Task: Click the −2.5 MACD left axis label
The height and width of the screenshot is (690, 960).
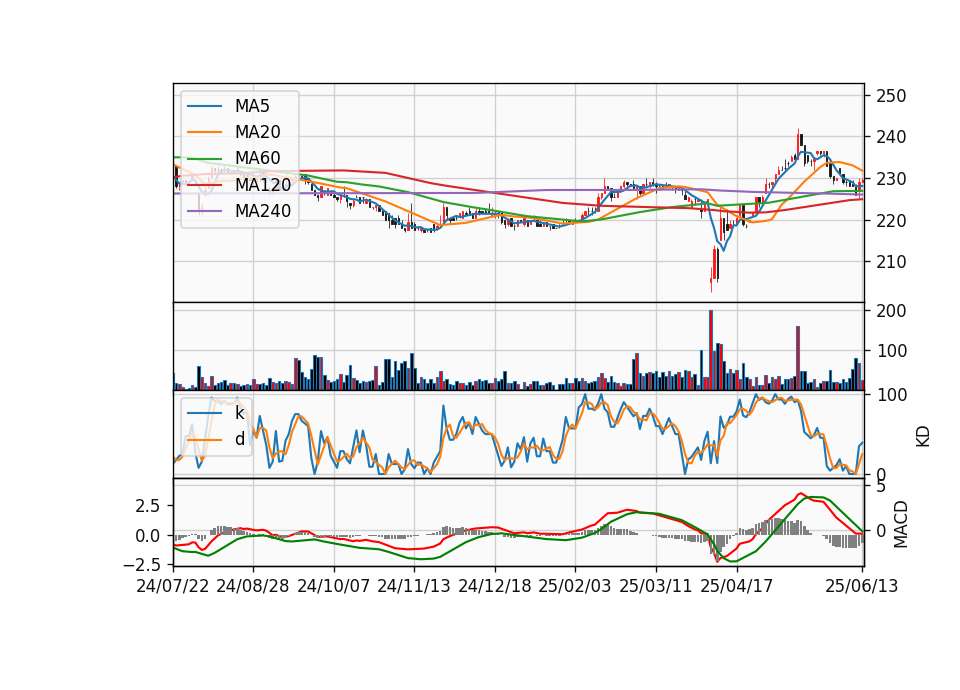Action: click(142, 564)
